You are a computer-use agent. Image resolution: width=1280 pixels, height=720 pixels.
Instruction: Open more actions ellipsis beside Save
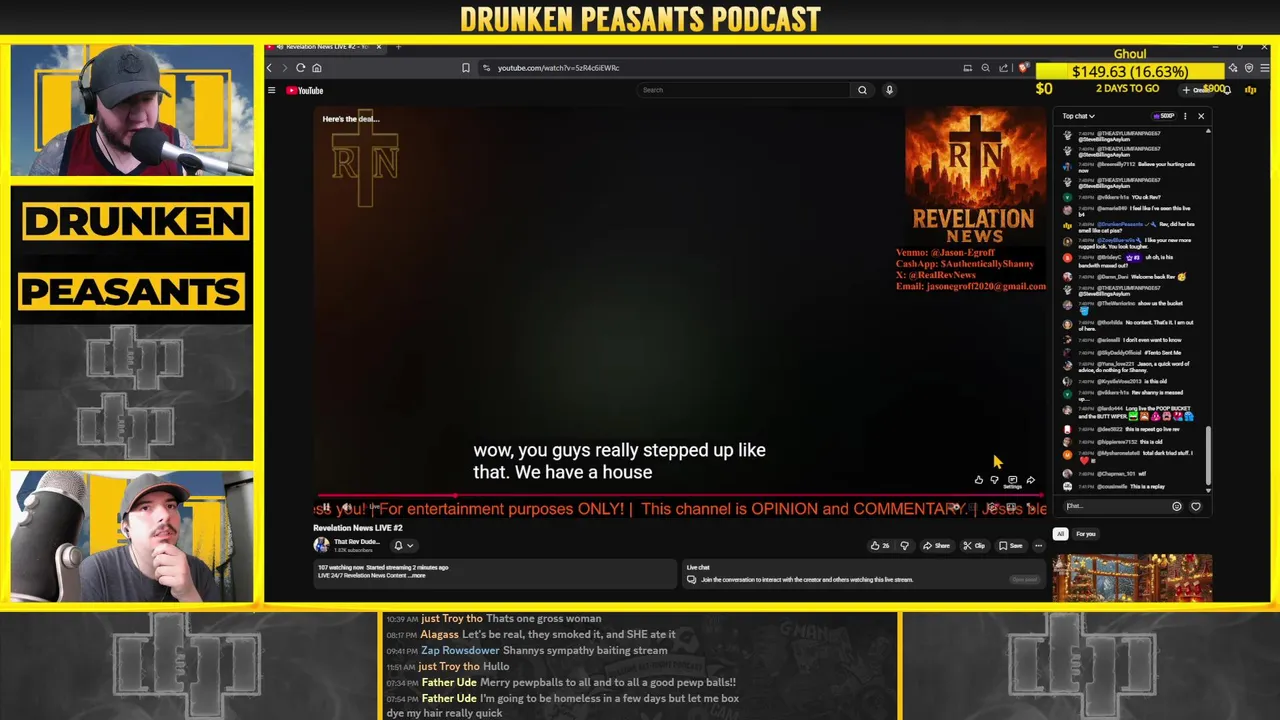coord(1038,546)
